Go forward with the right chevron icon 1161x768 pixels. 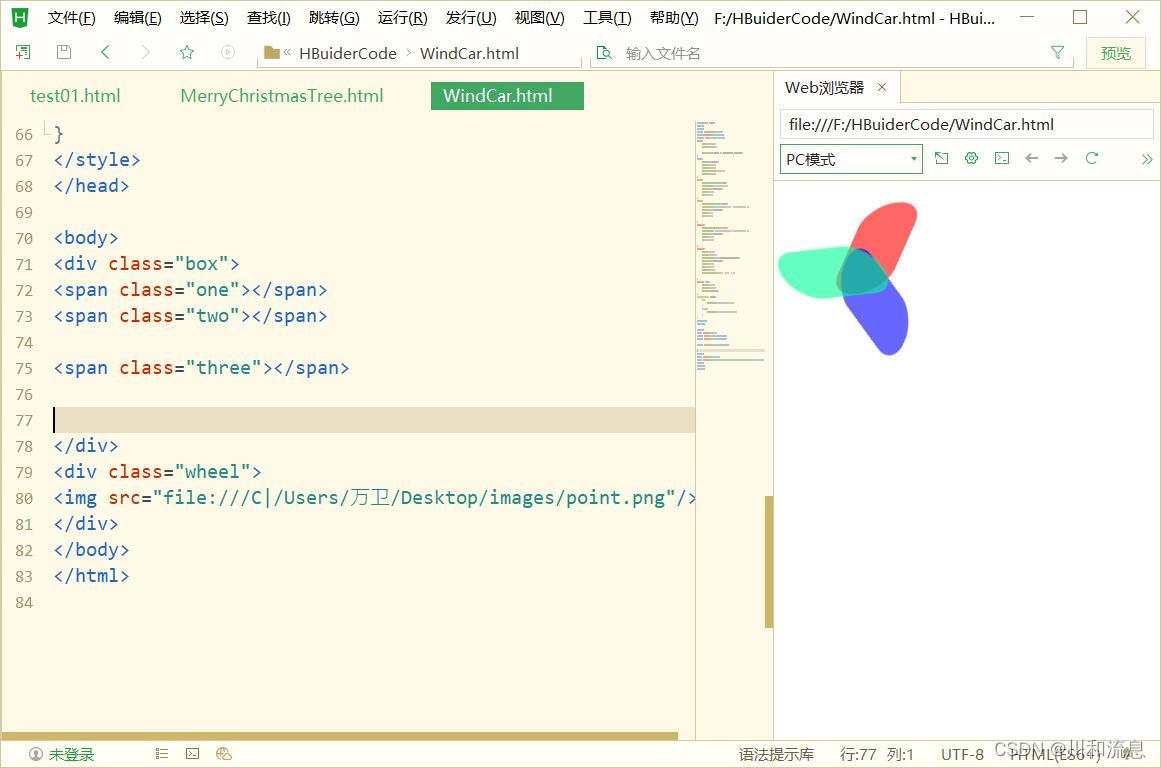coord(145,52)
